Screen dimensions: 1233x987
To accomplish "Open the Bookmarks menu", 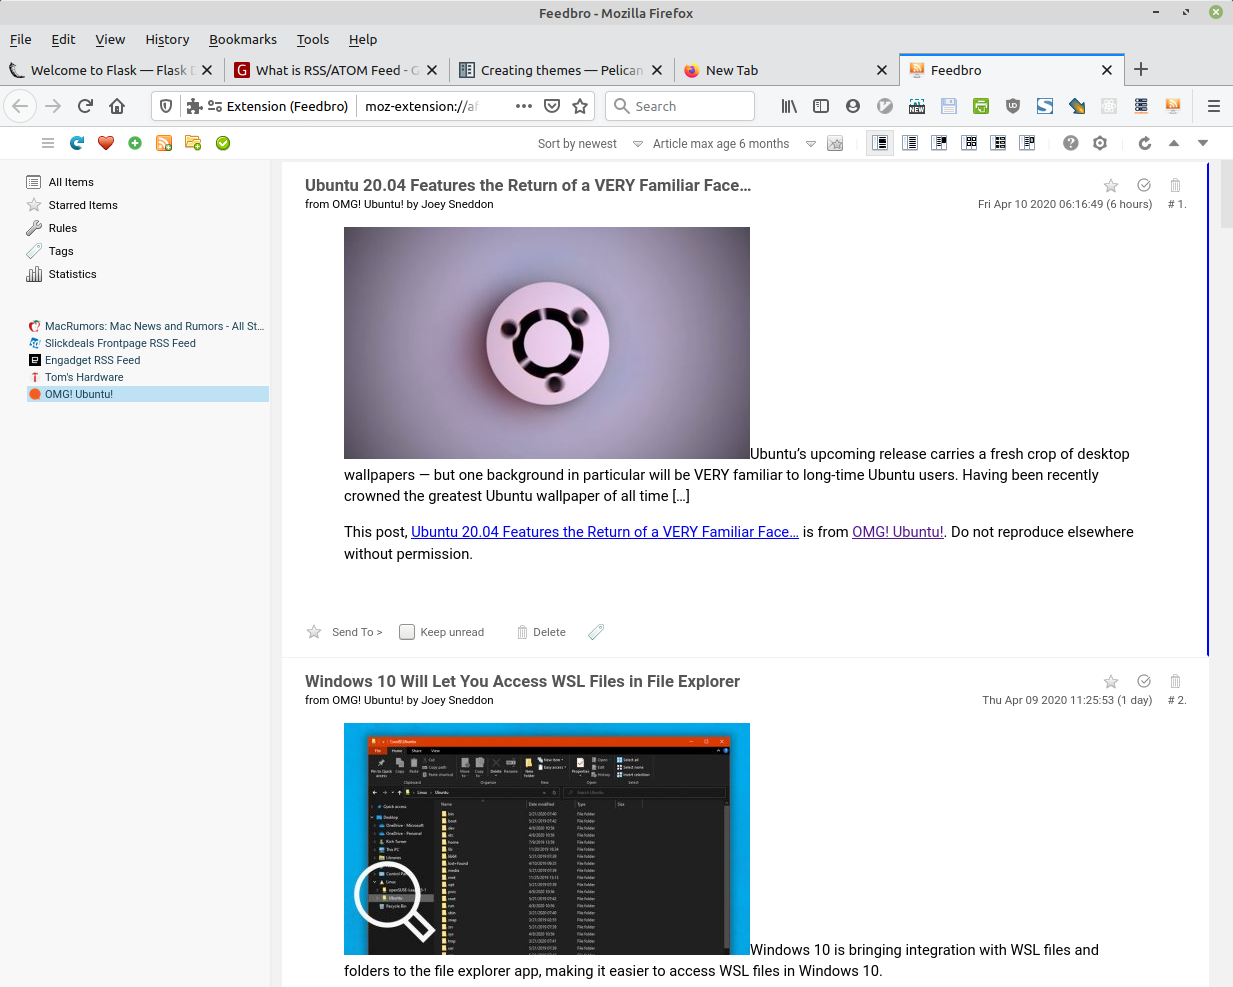I will point(243,39).
